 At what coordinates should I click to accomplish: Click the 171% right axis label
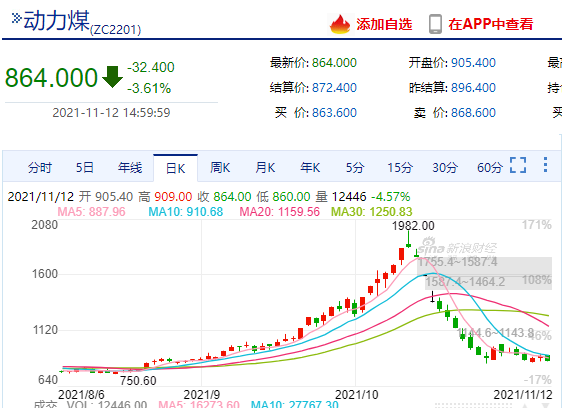pos(537,225)
